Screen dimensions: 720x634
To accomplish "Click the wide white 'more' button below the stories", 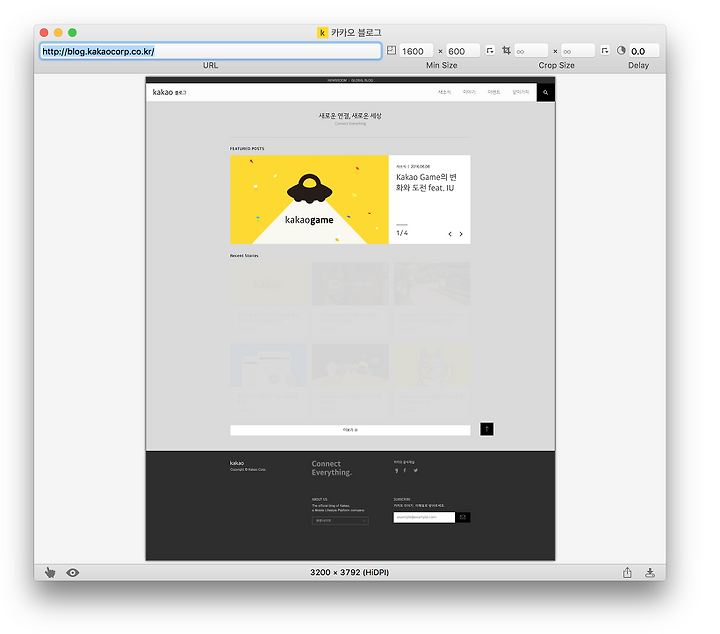I will [x=350, y=430].
